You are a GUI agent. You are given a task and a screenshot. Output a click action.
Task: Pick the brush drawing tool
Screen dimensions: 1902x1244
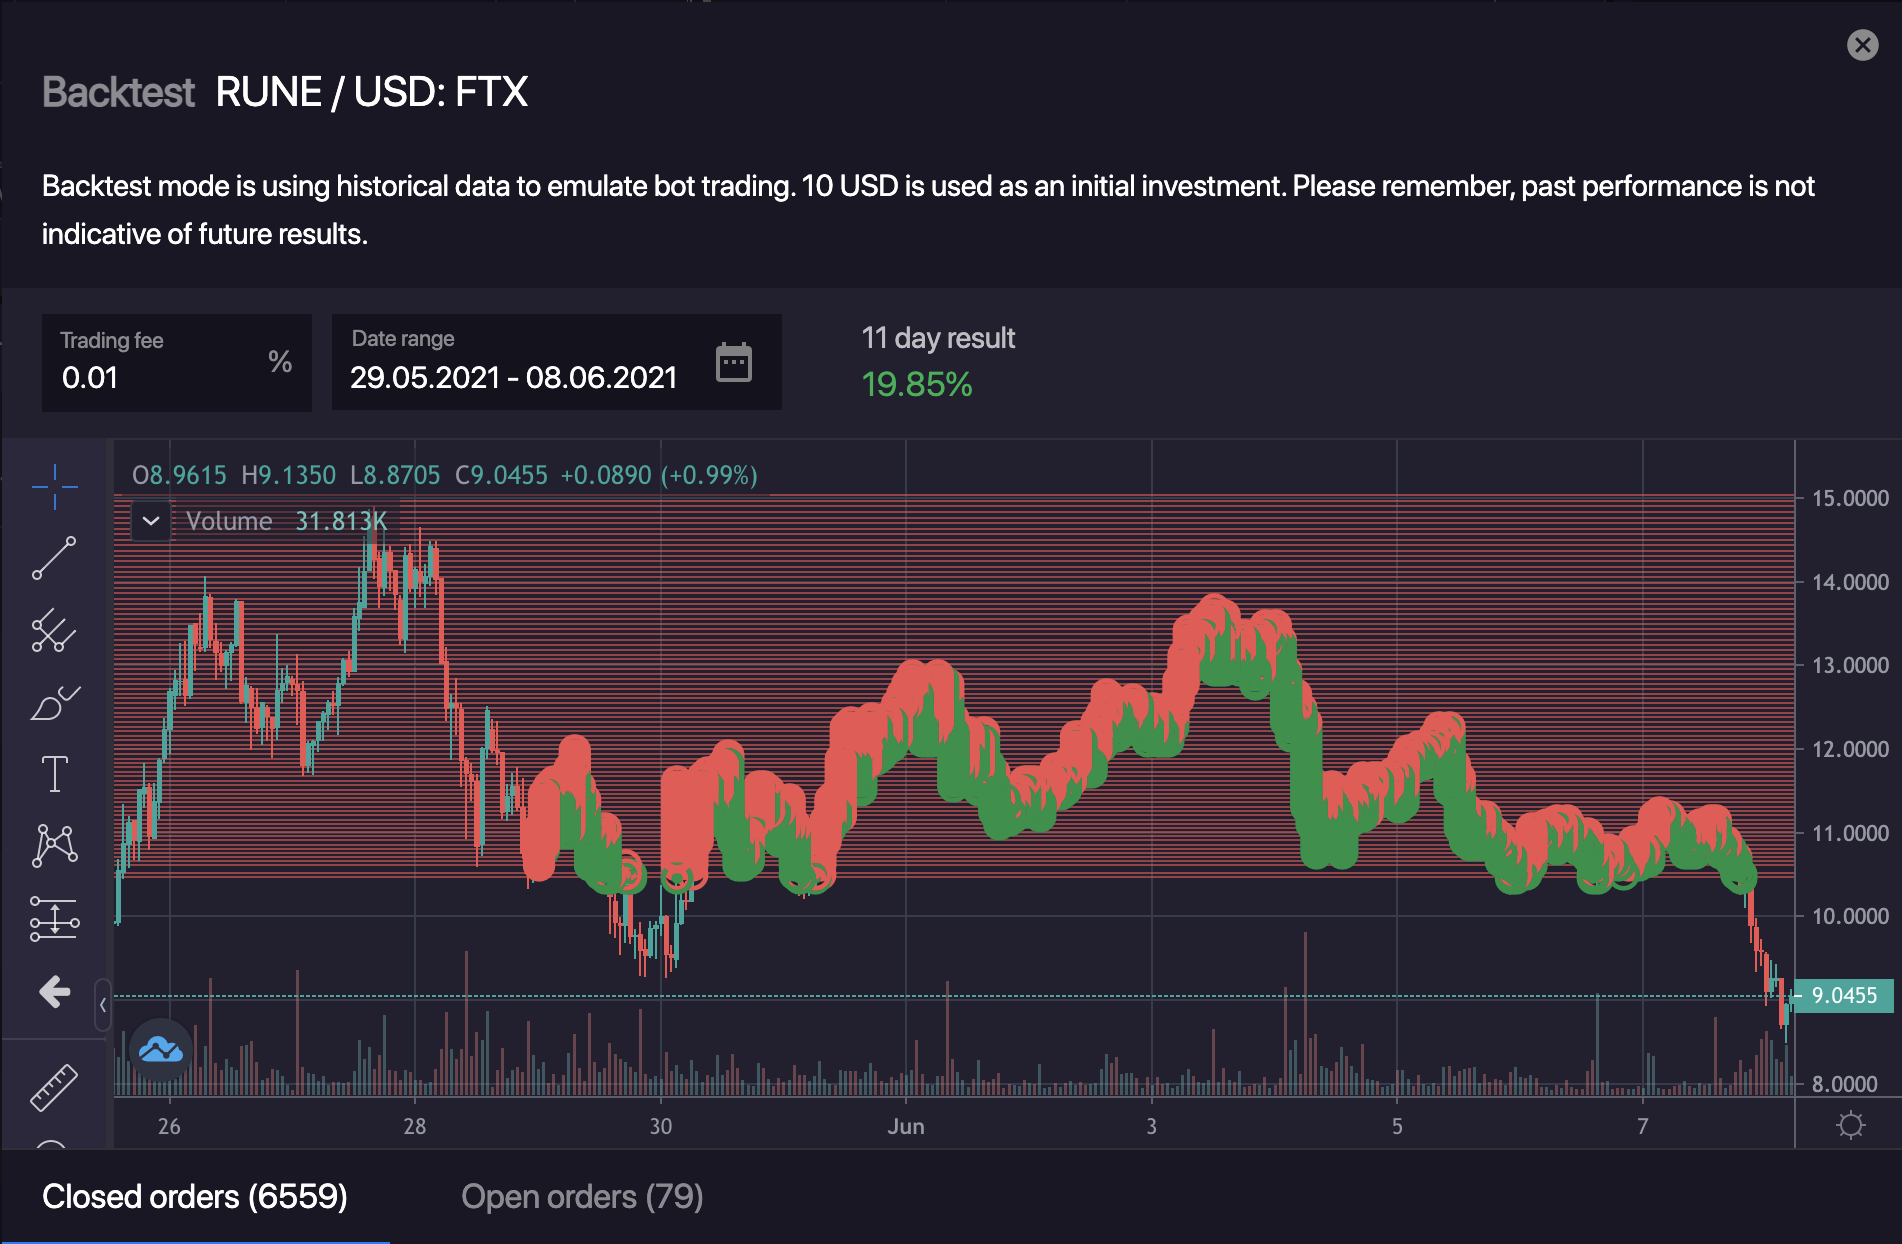[x=54, y=703]
